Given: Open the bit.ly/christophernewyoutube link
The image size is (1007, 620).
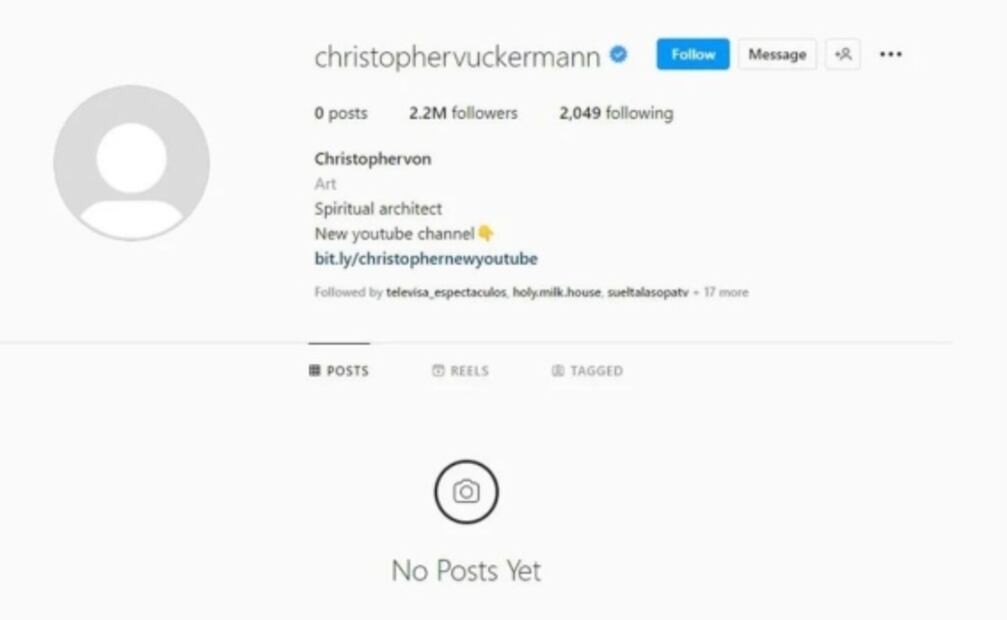Looking at the screenshot, I should [426, 259].
